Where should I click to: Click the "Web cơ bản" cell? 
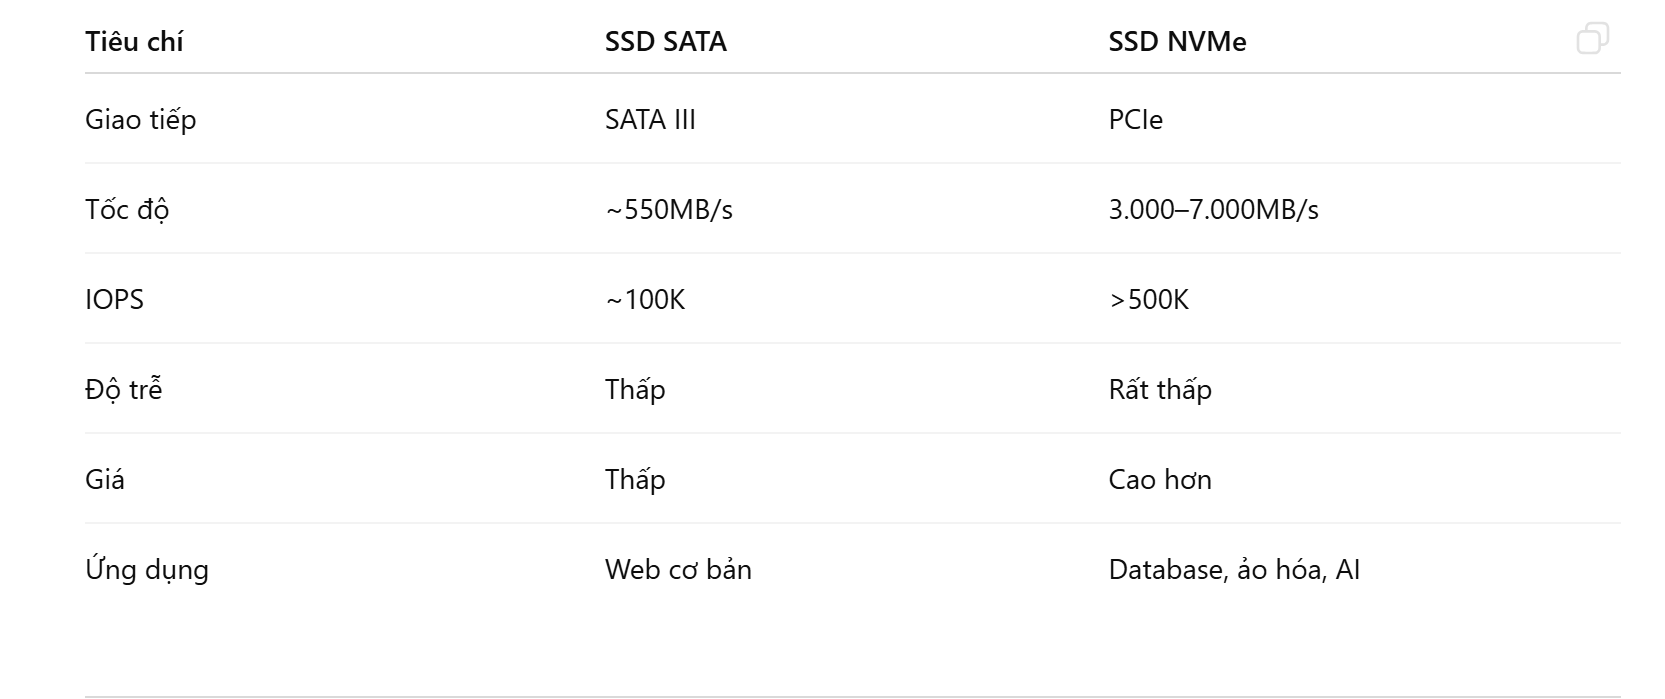(678, 570)
